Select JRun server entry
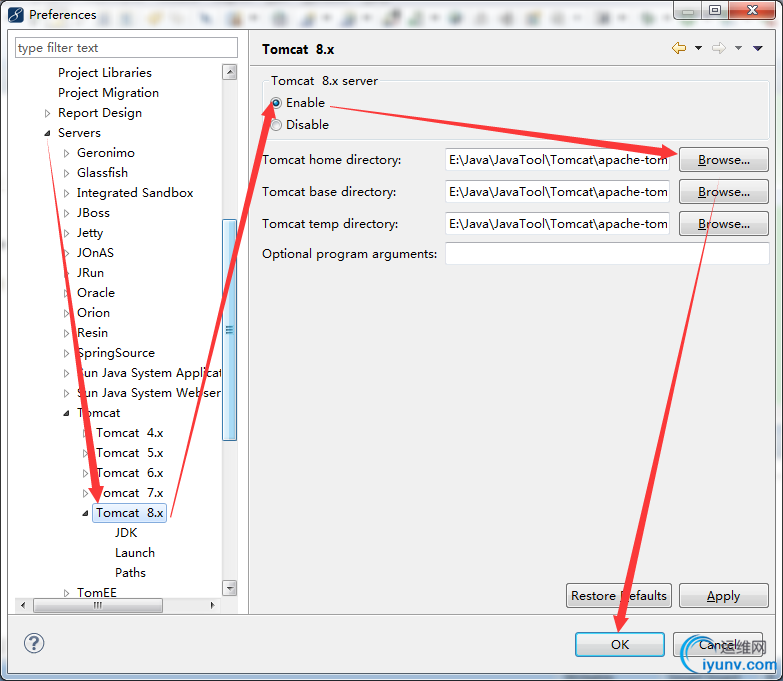The height and width of the screenshot is (681, 783). pyautogui.click(x=90, y=273)
